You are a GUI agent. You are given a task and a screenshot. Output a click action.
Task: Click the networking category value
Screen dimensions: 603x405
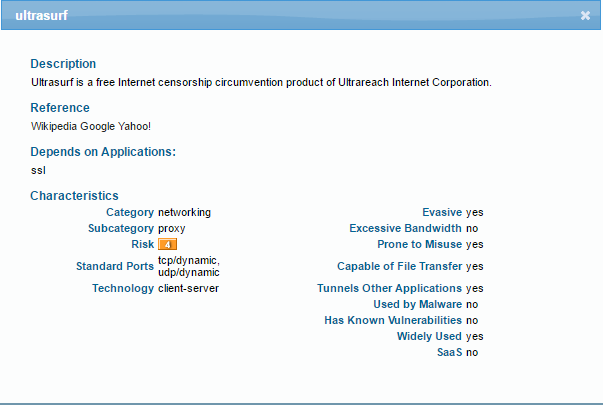[x=184, y=212]
